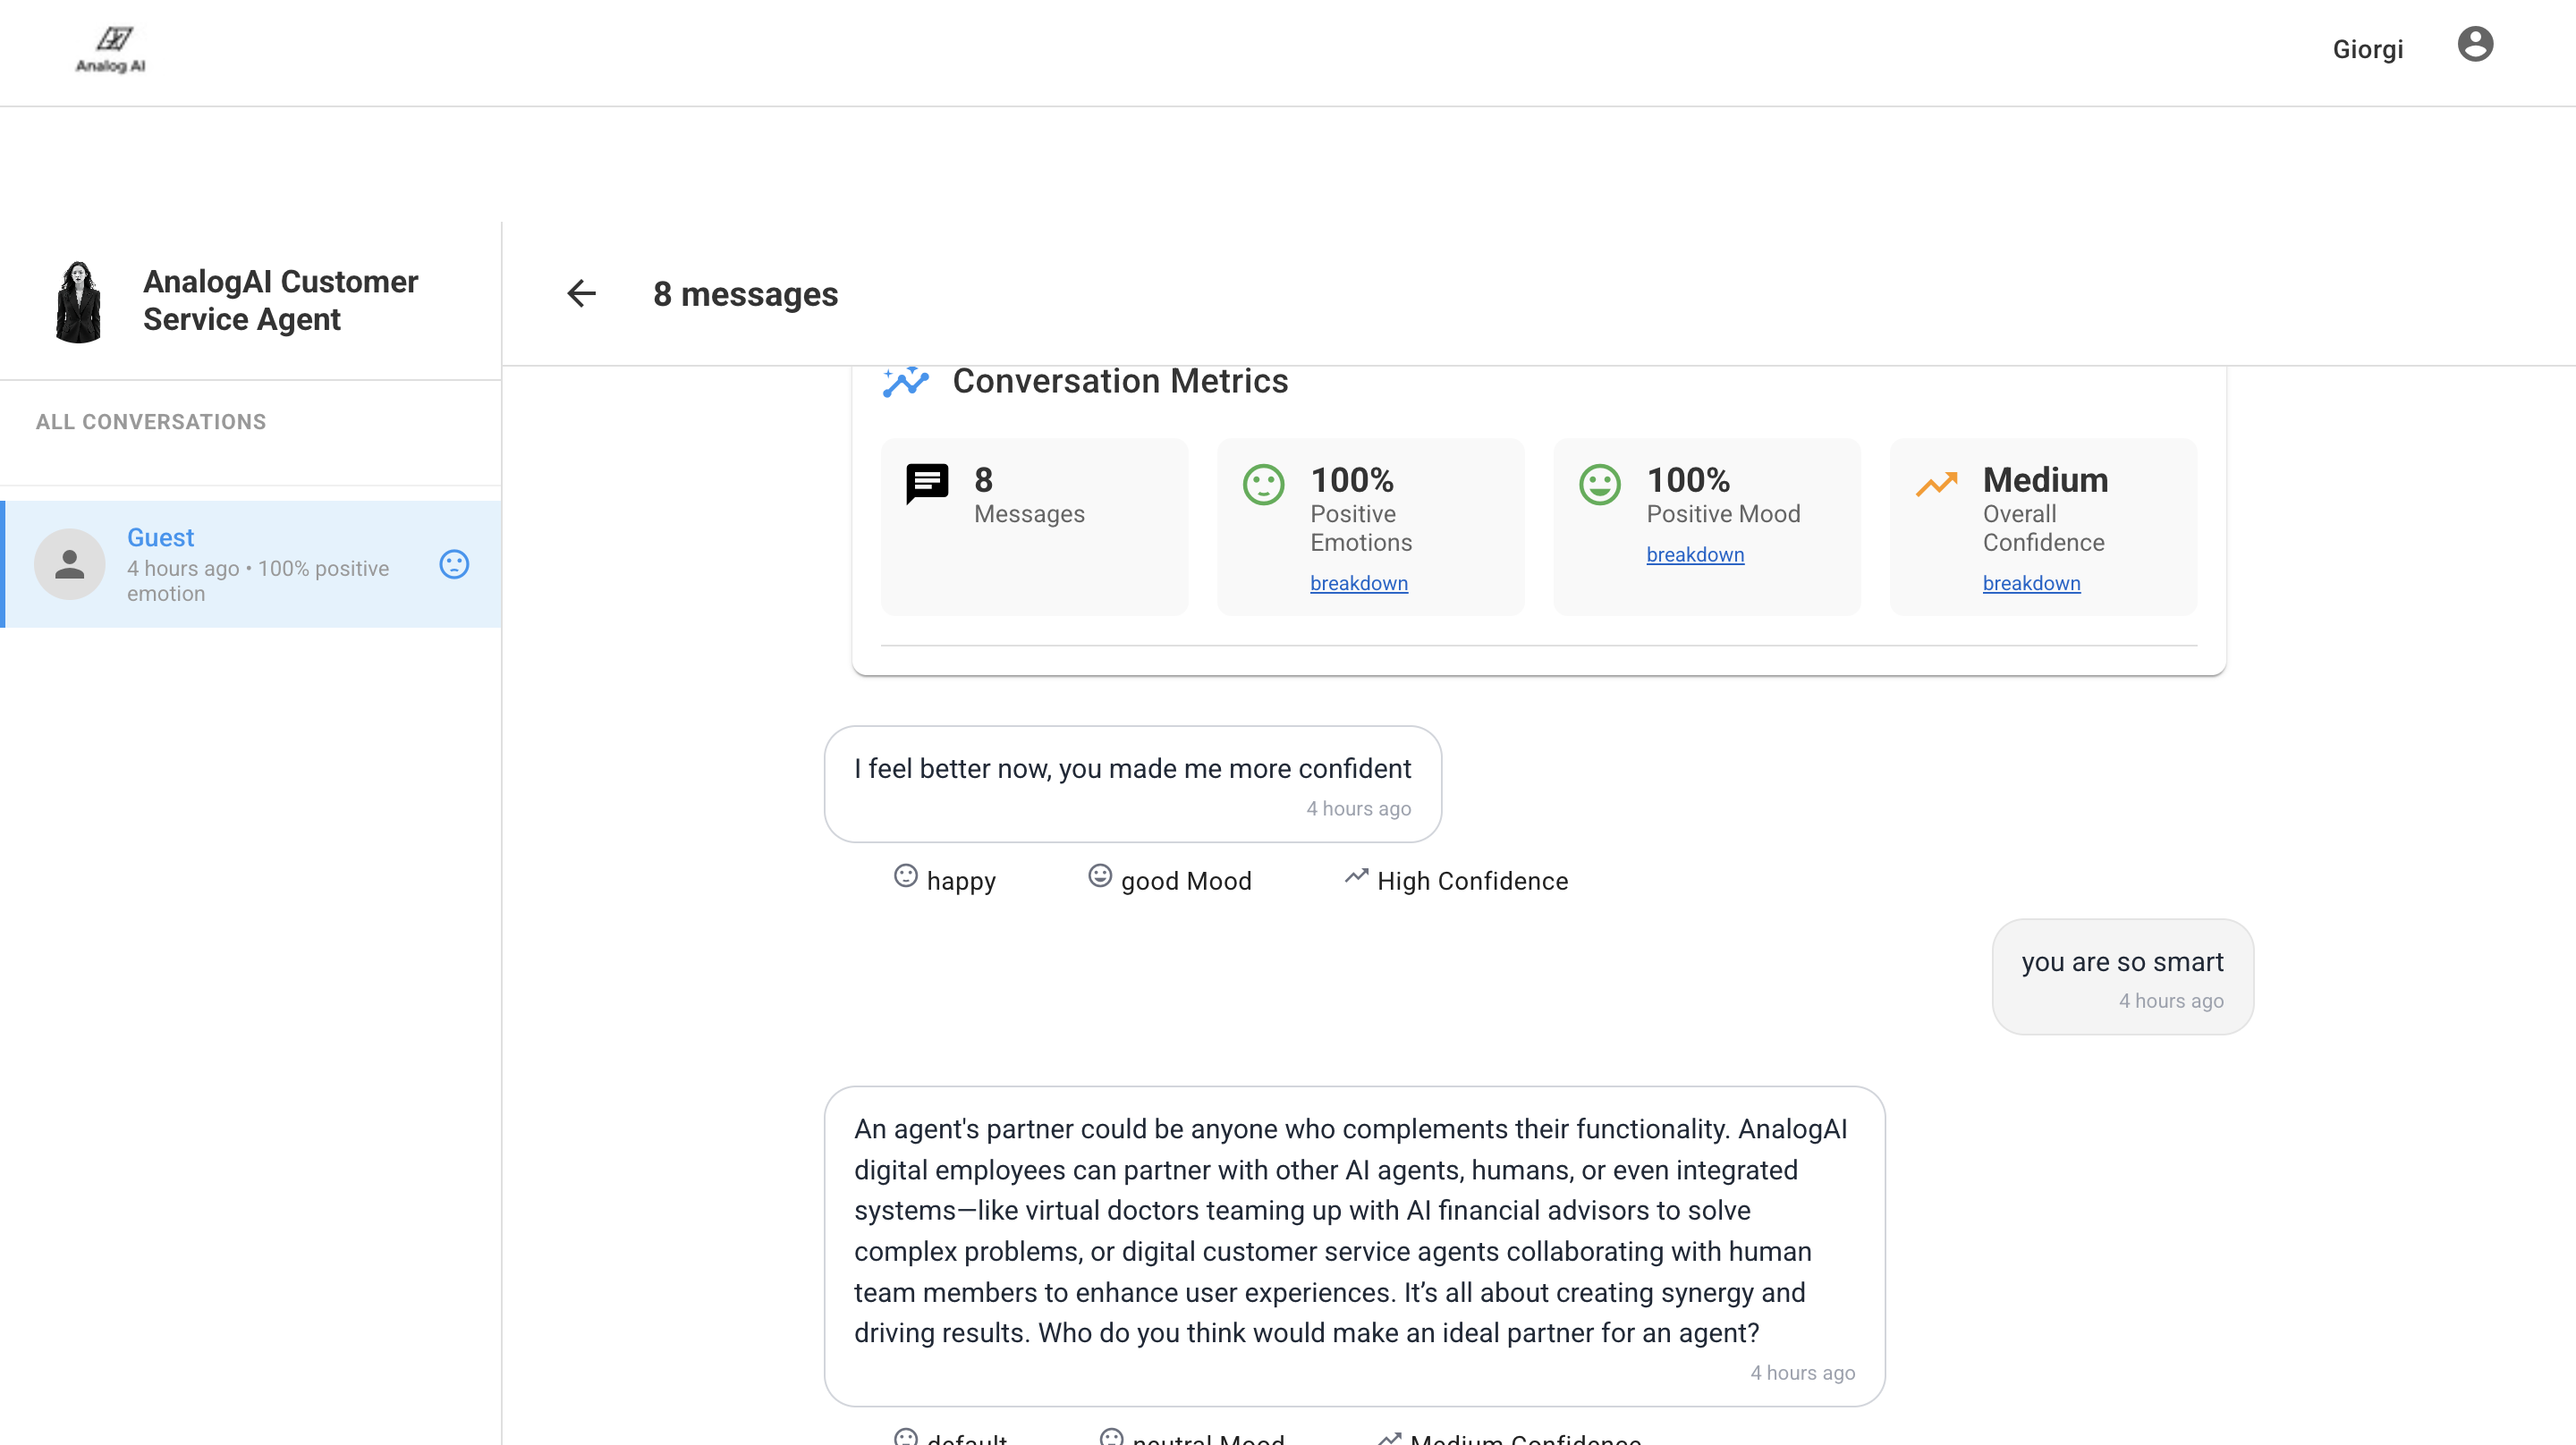
Task: Click the Conversation Metrics chart icon
Action: (x=906, y=381)
